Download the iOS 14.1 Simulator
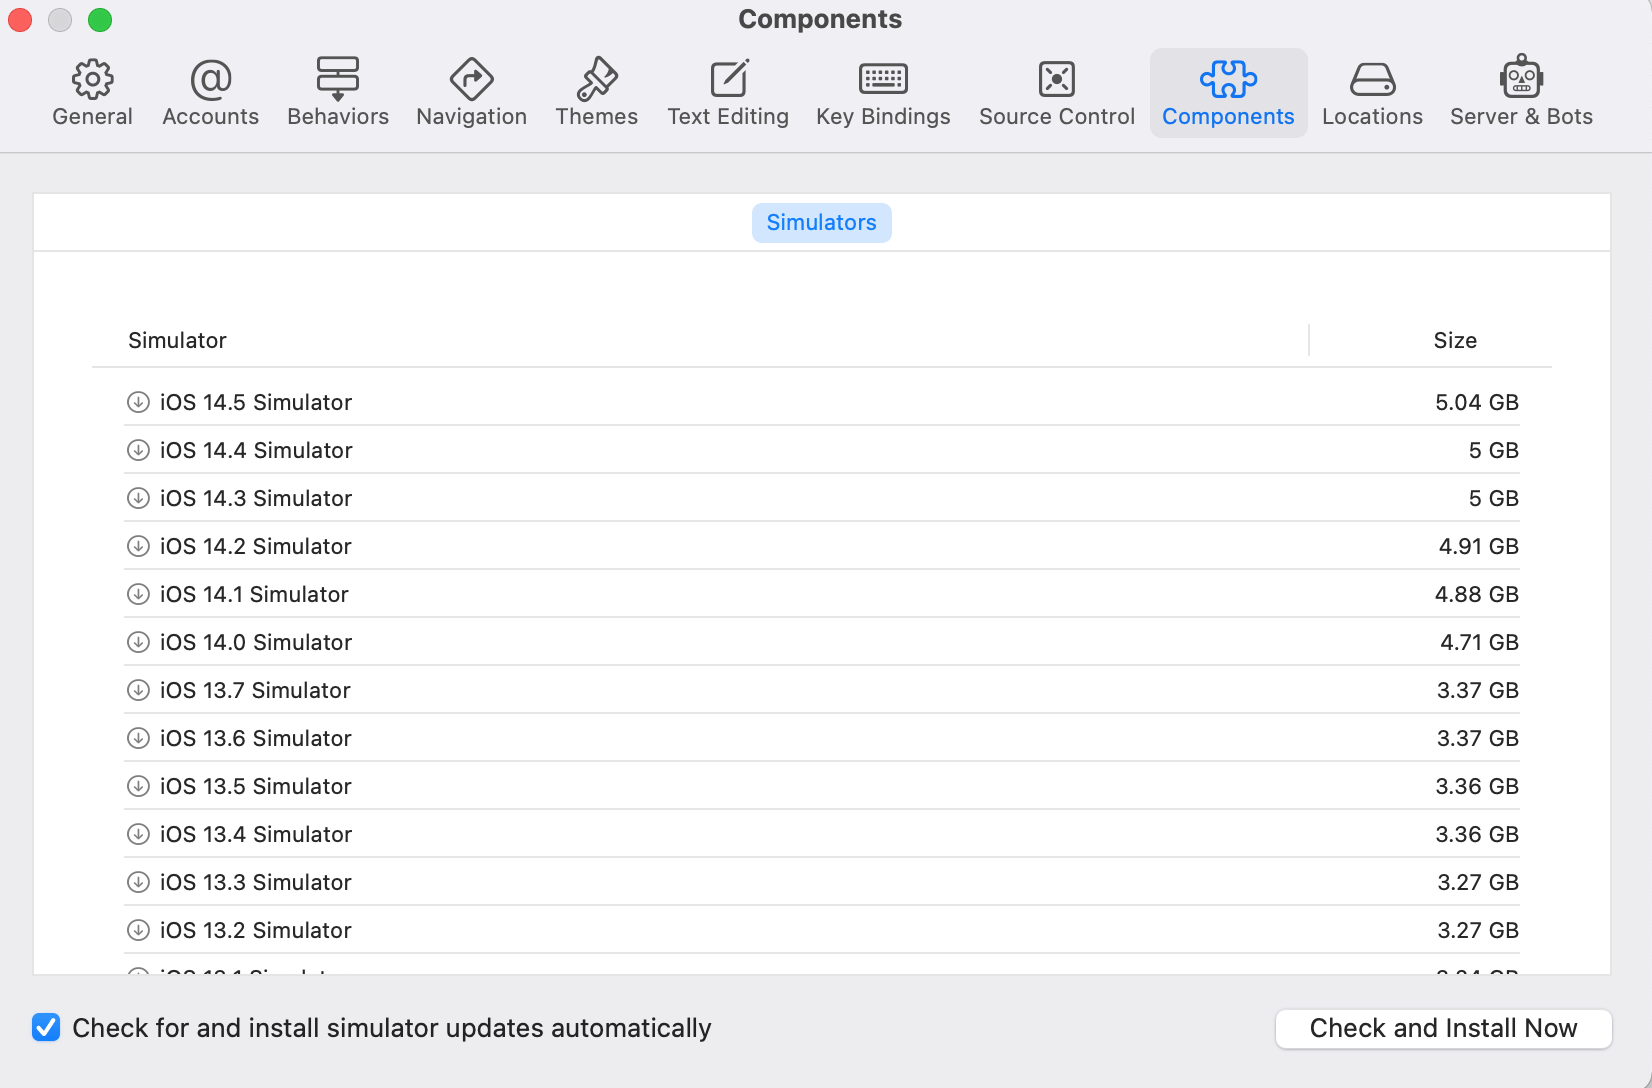 tap(138, 594)
